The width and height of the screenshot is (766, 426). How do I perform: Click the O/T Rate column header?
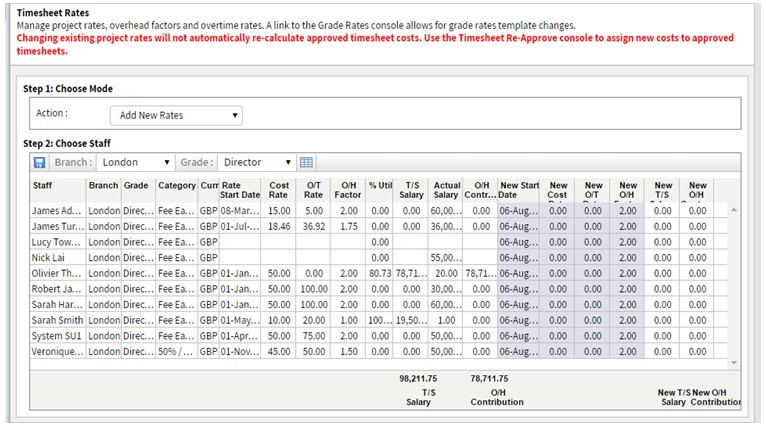(313, 190)
